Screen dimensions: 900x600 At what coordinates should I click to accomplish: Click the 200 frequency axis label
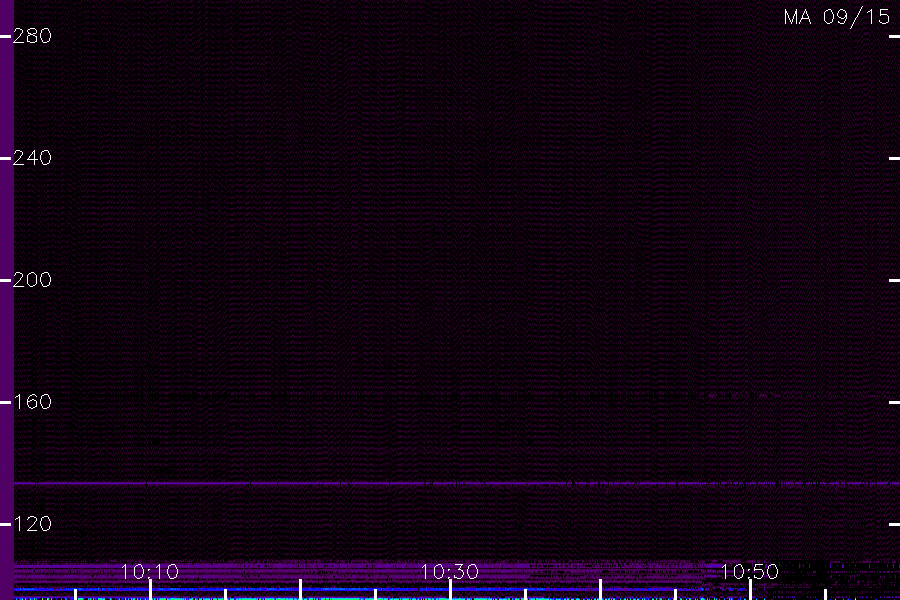(x=32, y=280)
